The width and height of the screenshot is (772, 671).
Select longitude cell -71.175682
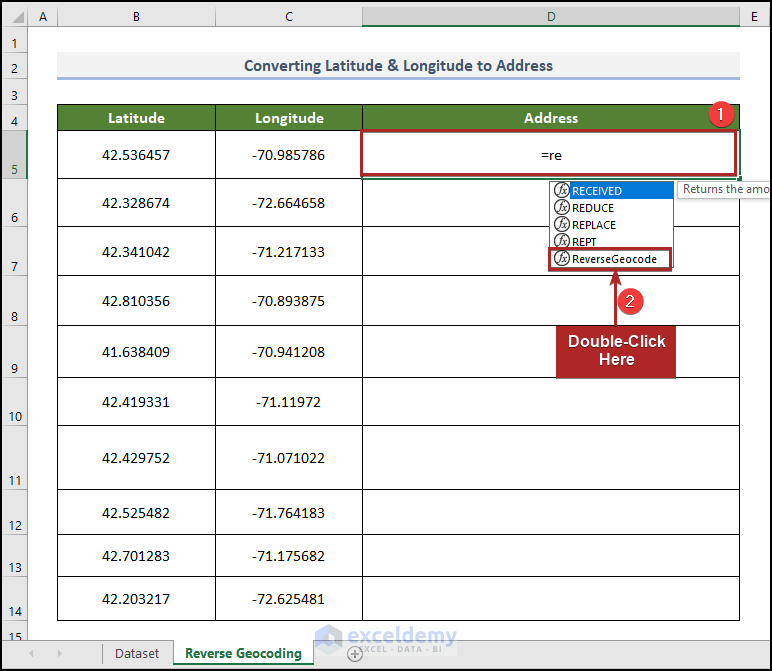289,556
